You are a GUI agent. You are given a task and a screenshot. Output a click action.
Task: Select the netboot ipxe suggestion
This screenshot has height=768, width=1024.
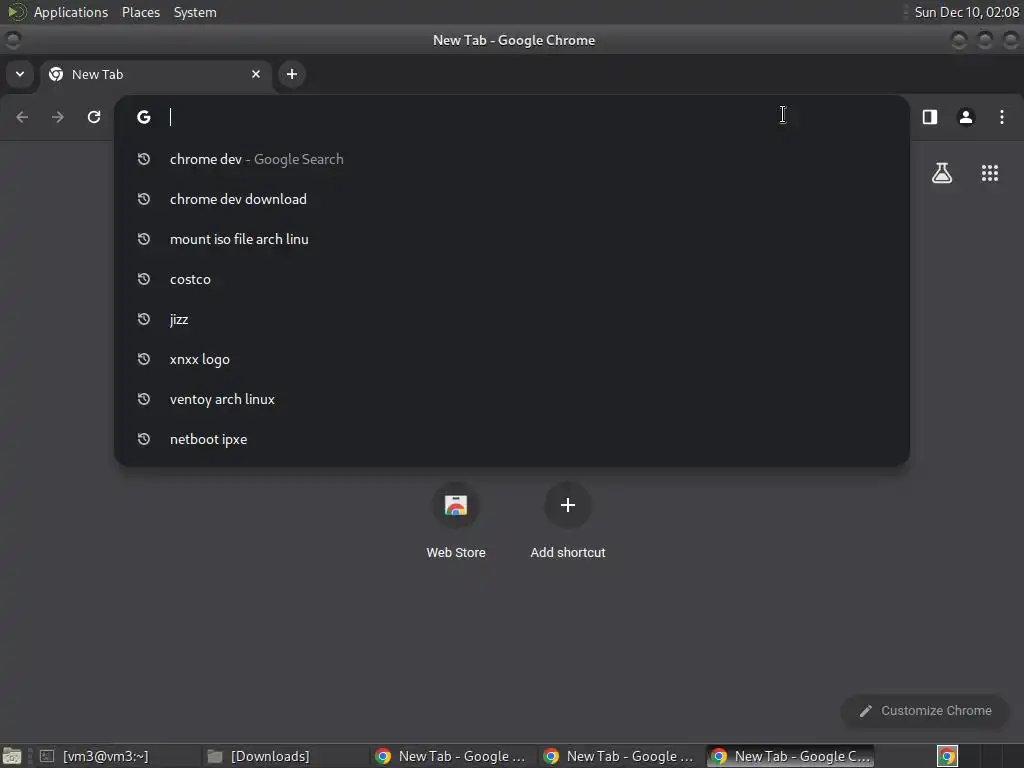(512, 439)
